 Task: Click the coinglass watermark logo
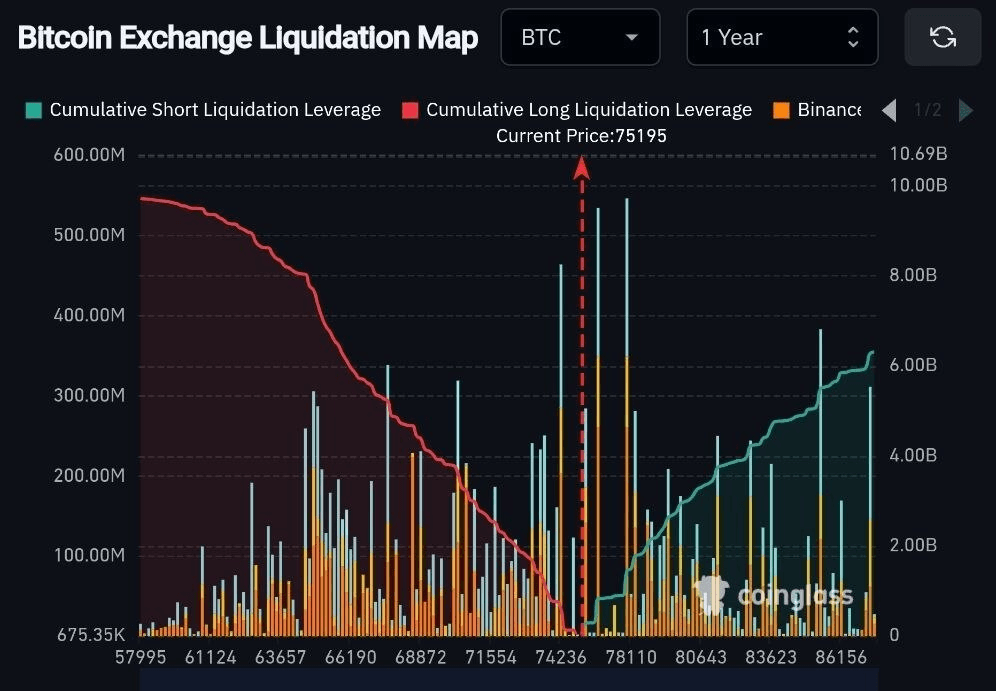pyautogui.click(x=775, y=596)
